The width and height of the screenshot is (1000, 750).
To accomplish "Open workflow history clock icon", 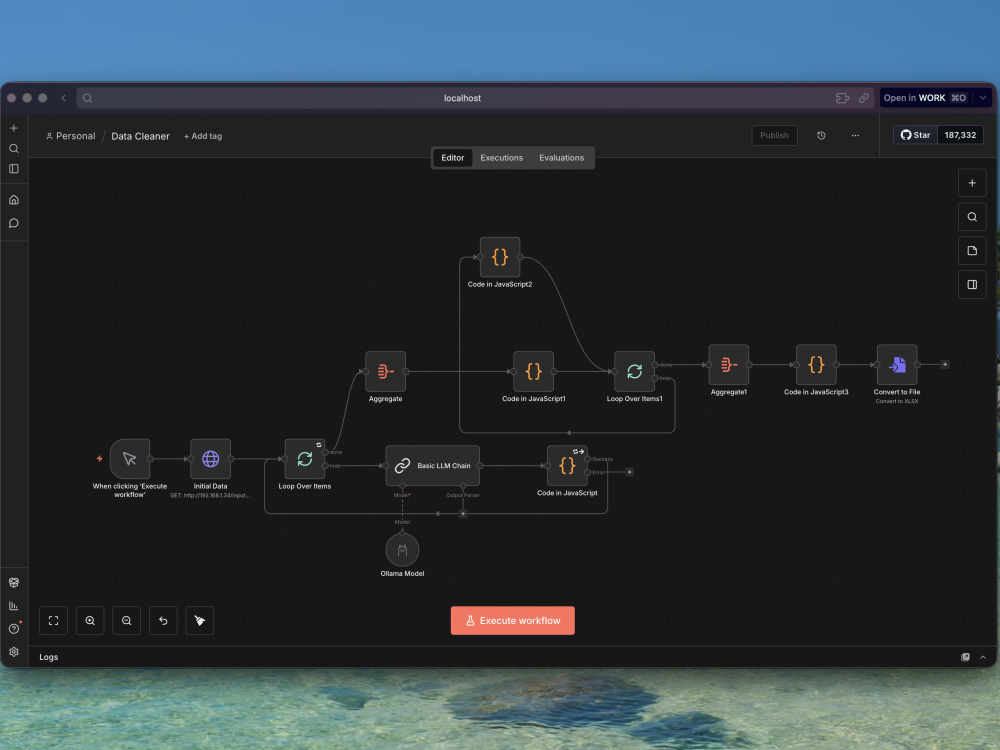I will click(x=821, y=135).
